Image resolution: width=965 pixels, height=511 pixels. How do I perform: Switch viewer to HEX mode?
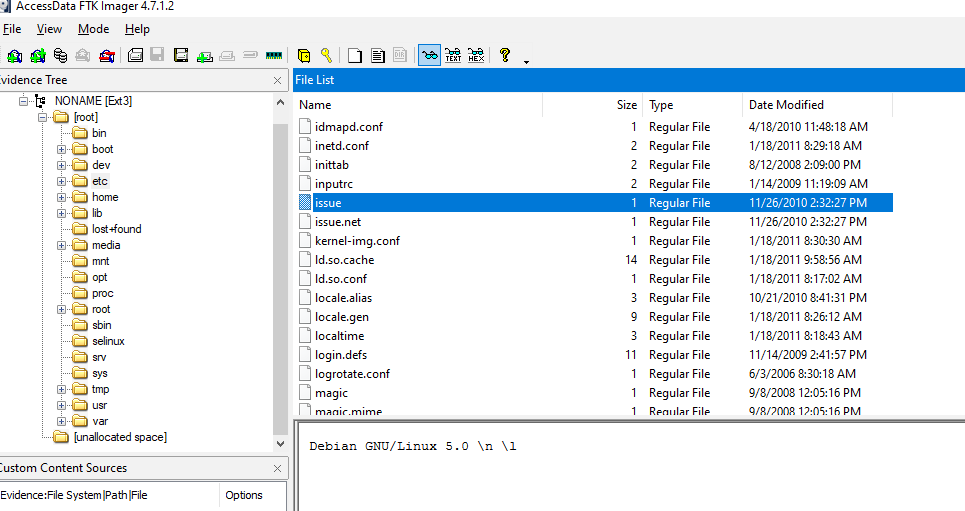pyautogui.click(x=476, y=55)
